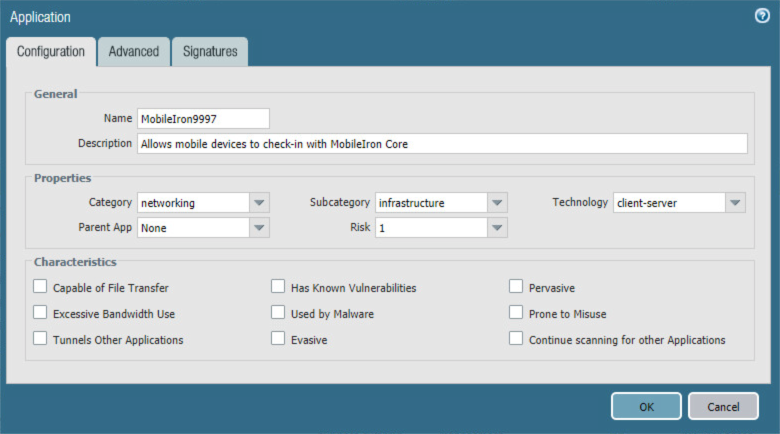
Task: Check the Evasive checkbox
Action: tap(278, 338)
